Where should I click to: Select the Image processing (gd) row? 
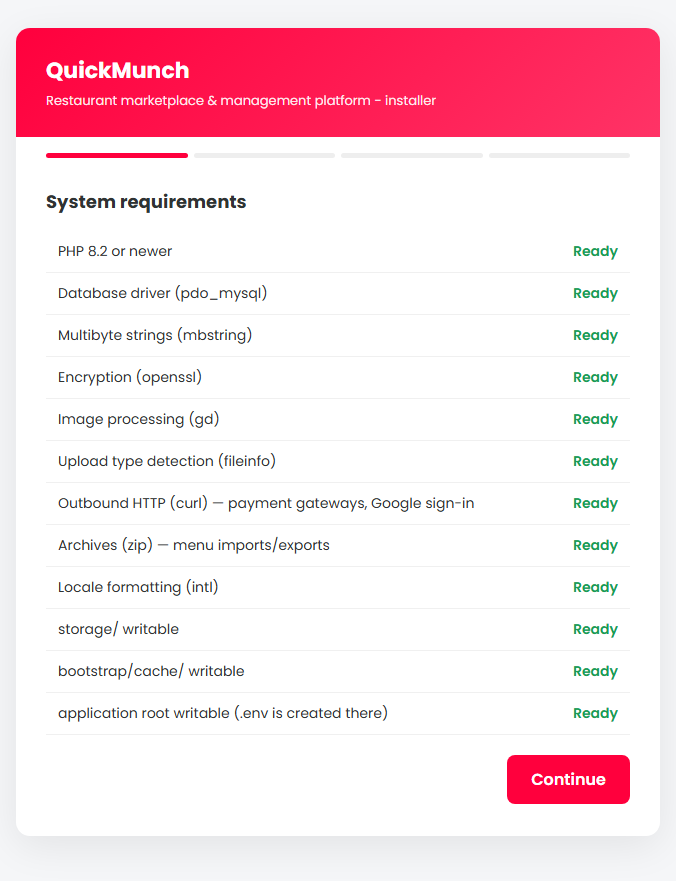coord(338,419)
